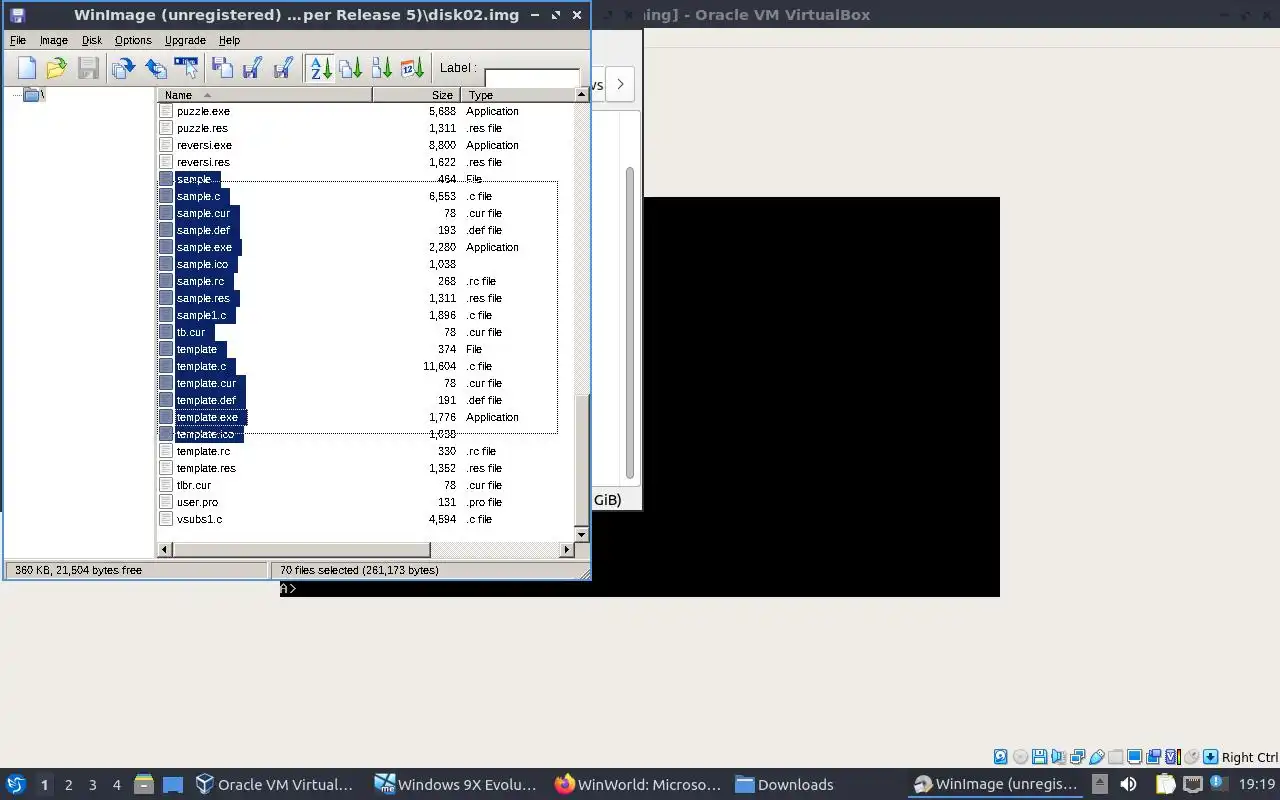Select file puzzle.exe

click(203, 111)
